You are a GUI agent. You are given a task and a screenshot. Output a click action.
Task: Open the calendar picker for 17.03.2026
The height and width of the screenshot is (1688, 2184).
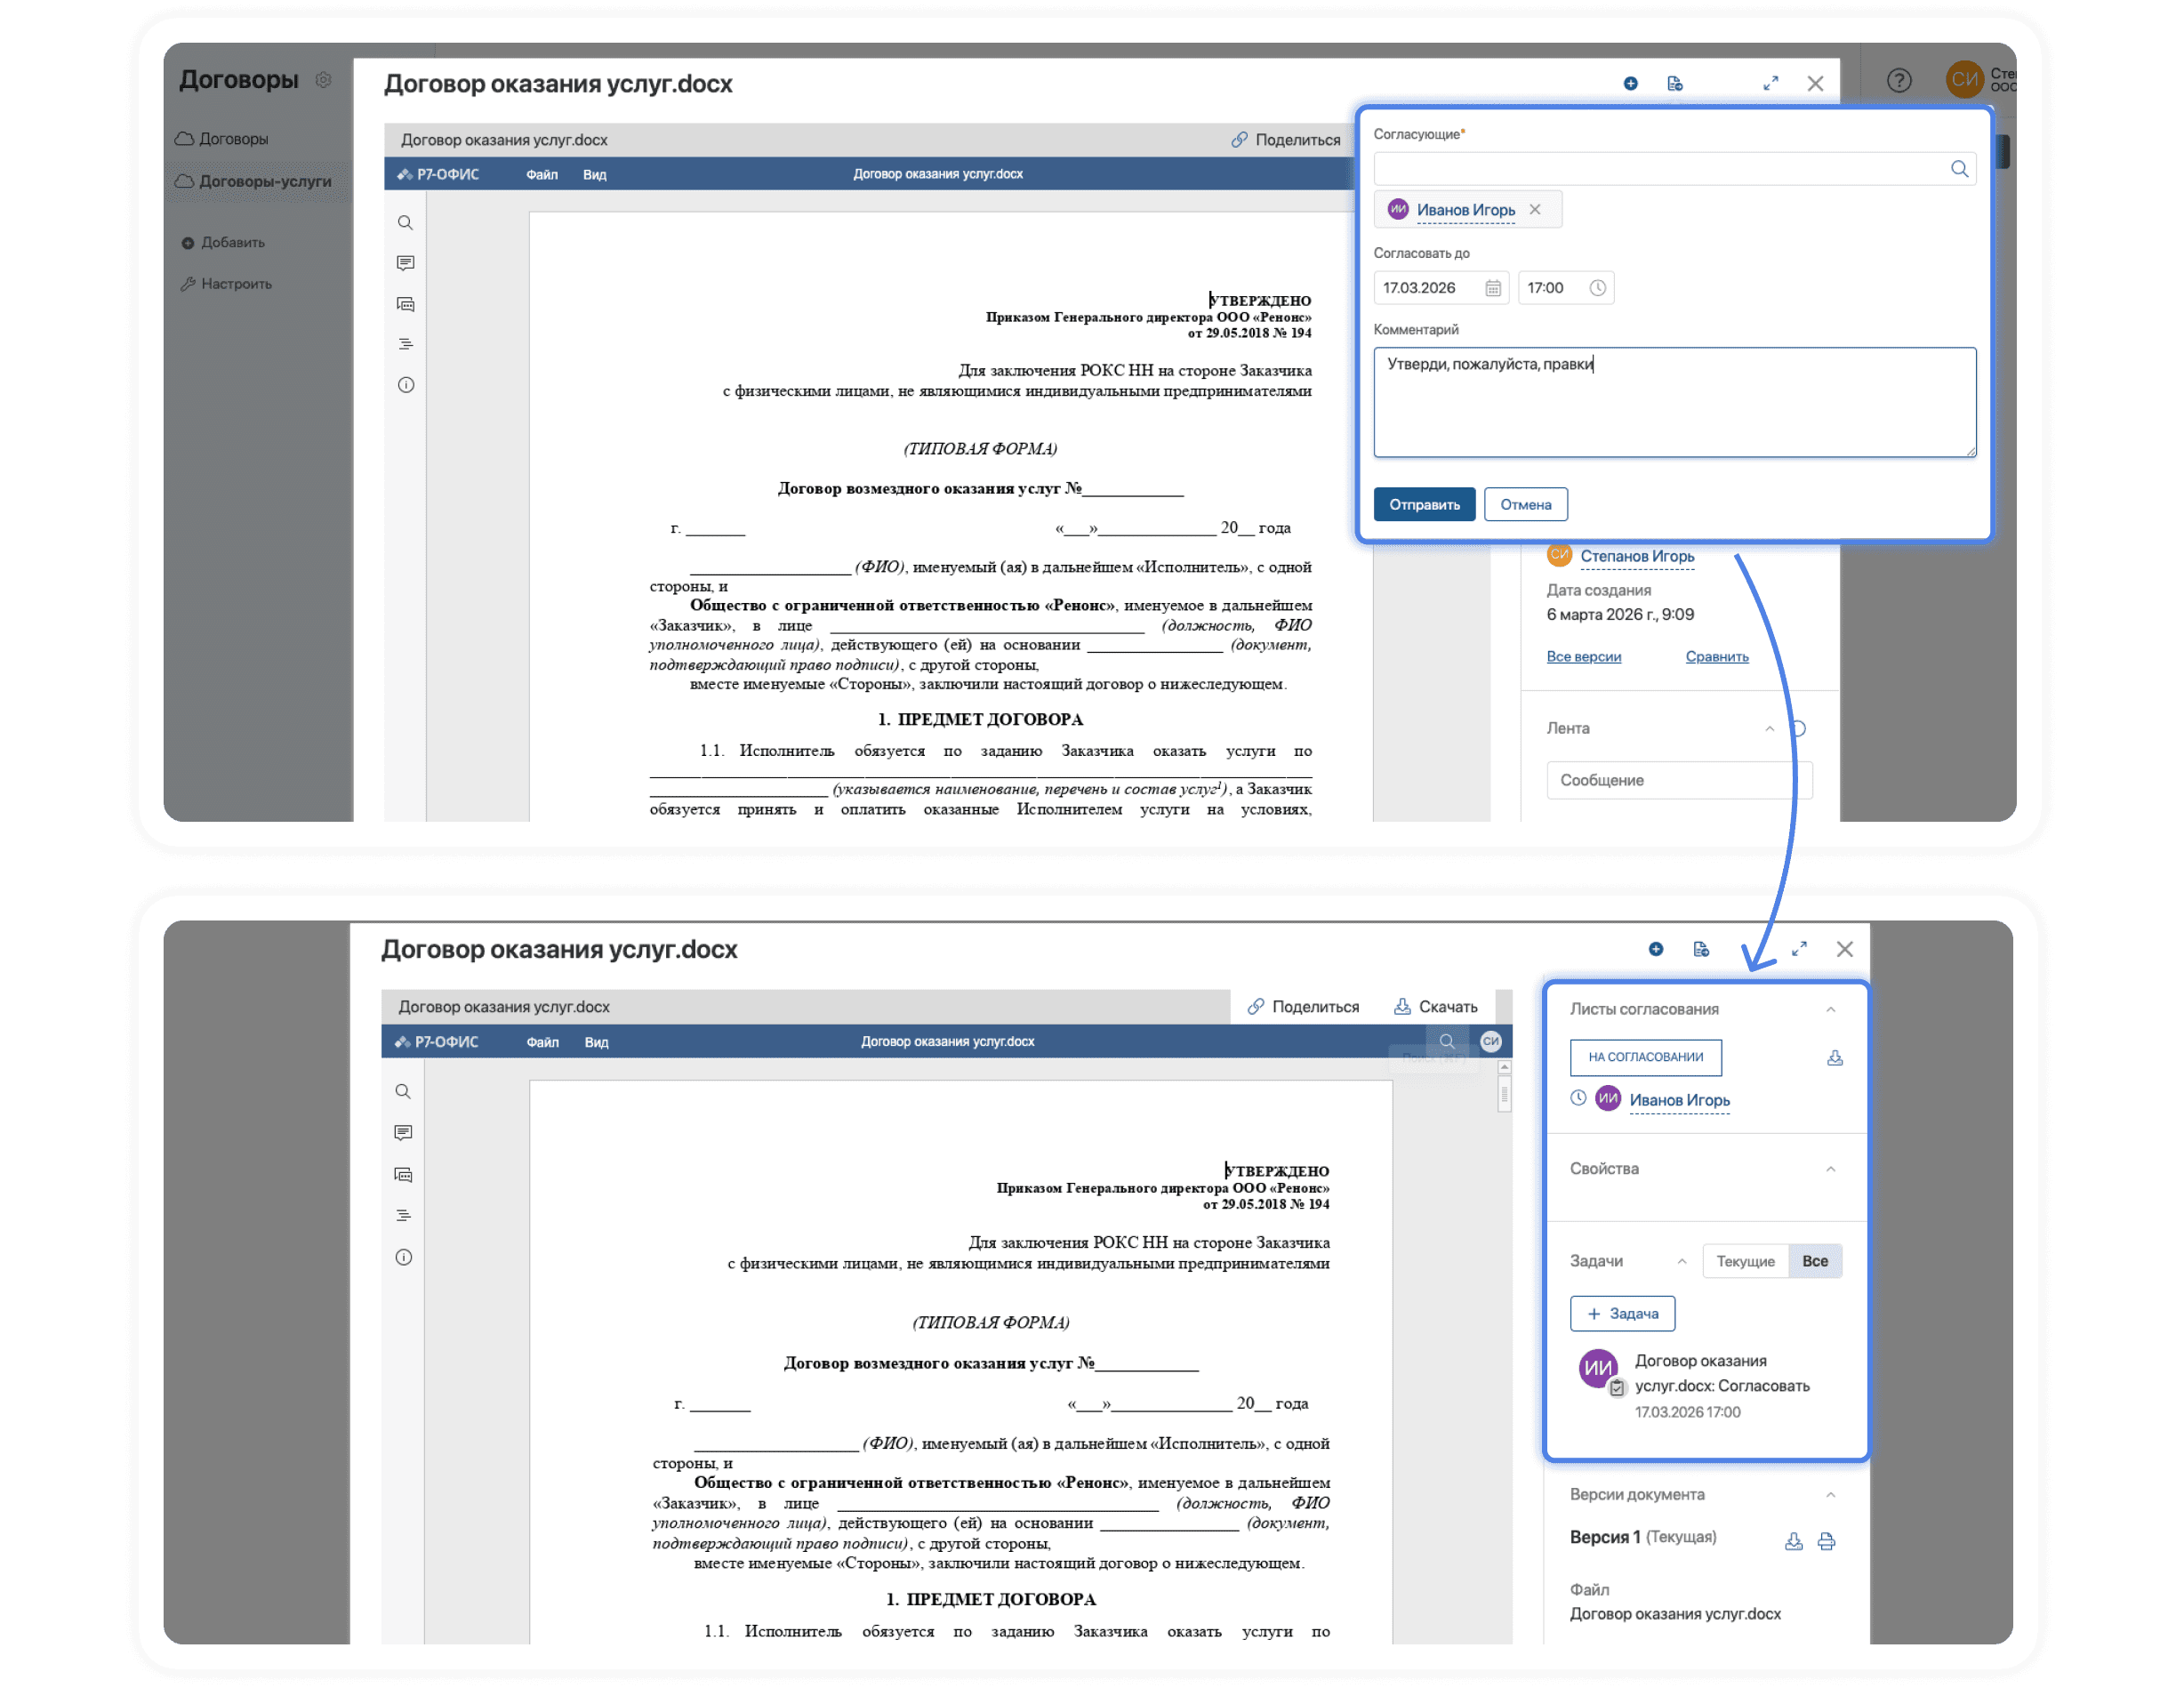[x=1492, y=288]
